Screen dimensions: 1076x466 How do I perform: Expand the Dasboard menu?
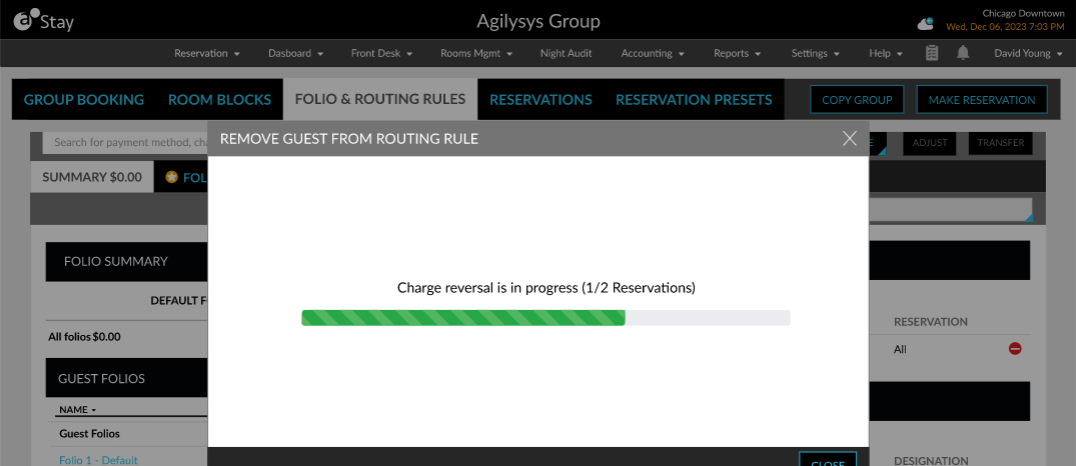pos(296,53)
